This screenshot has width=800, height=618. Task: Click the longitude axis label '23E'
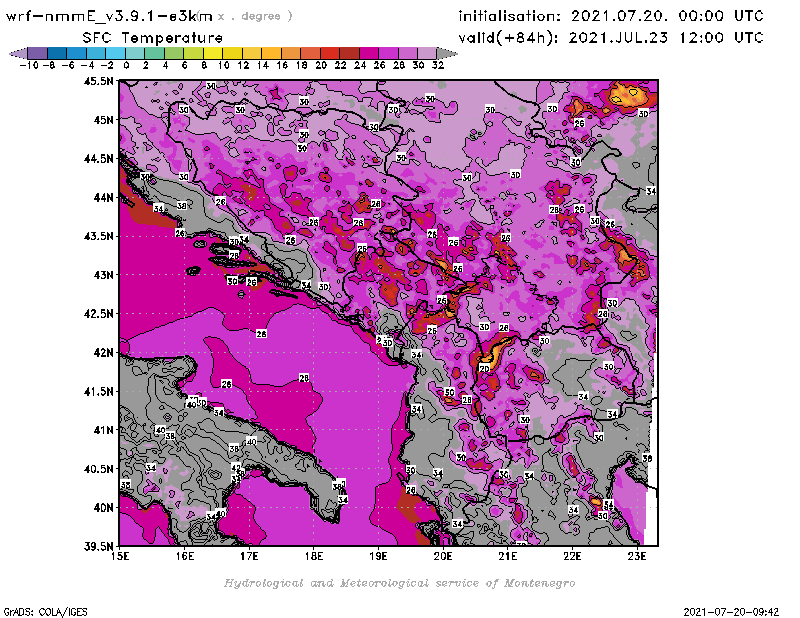tap(637, 556)
